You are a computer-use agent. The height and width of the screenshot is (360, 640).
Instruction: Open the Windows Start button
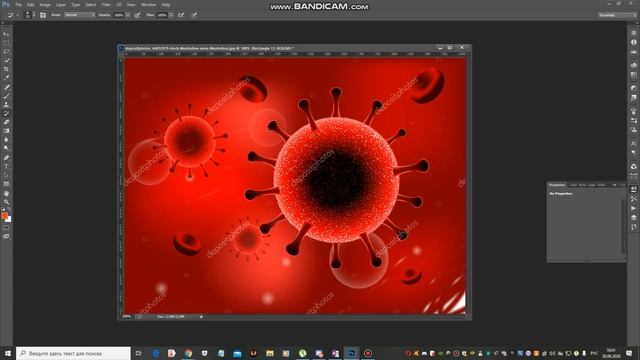tap(7, 353)
